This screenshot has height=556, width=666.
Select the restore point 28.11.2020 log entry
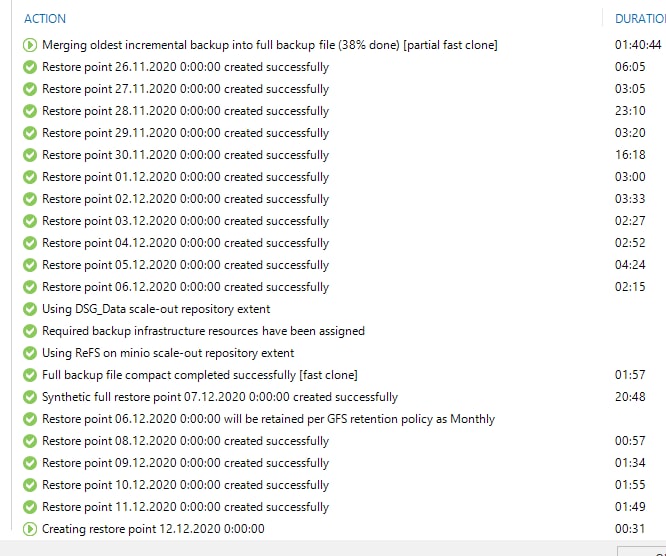[185, 111]
